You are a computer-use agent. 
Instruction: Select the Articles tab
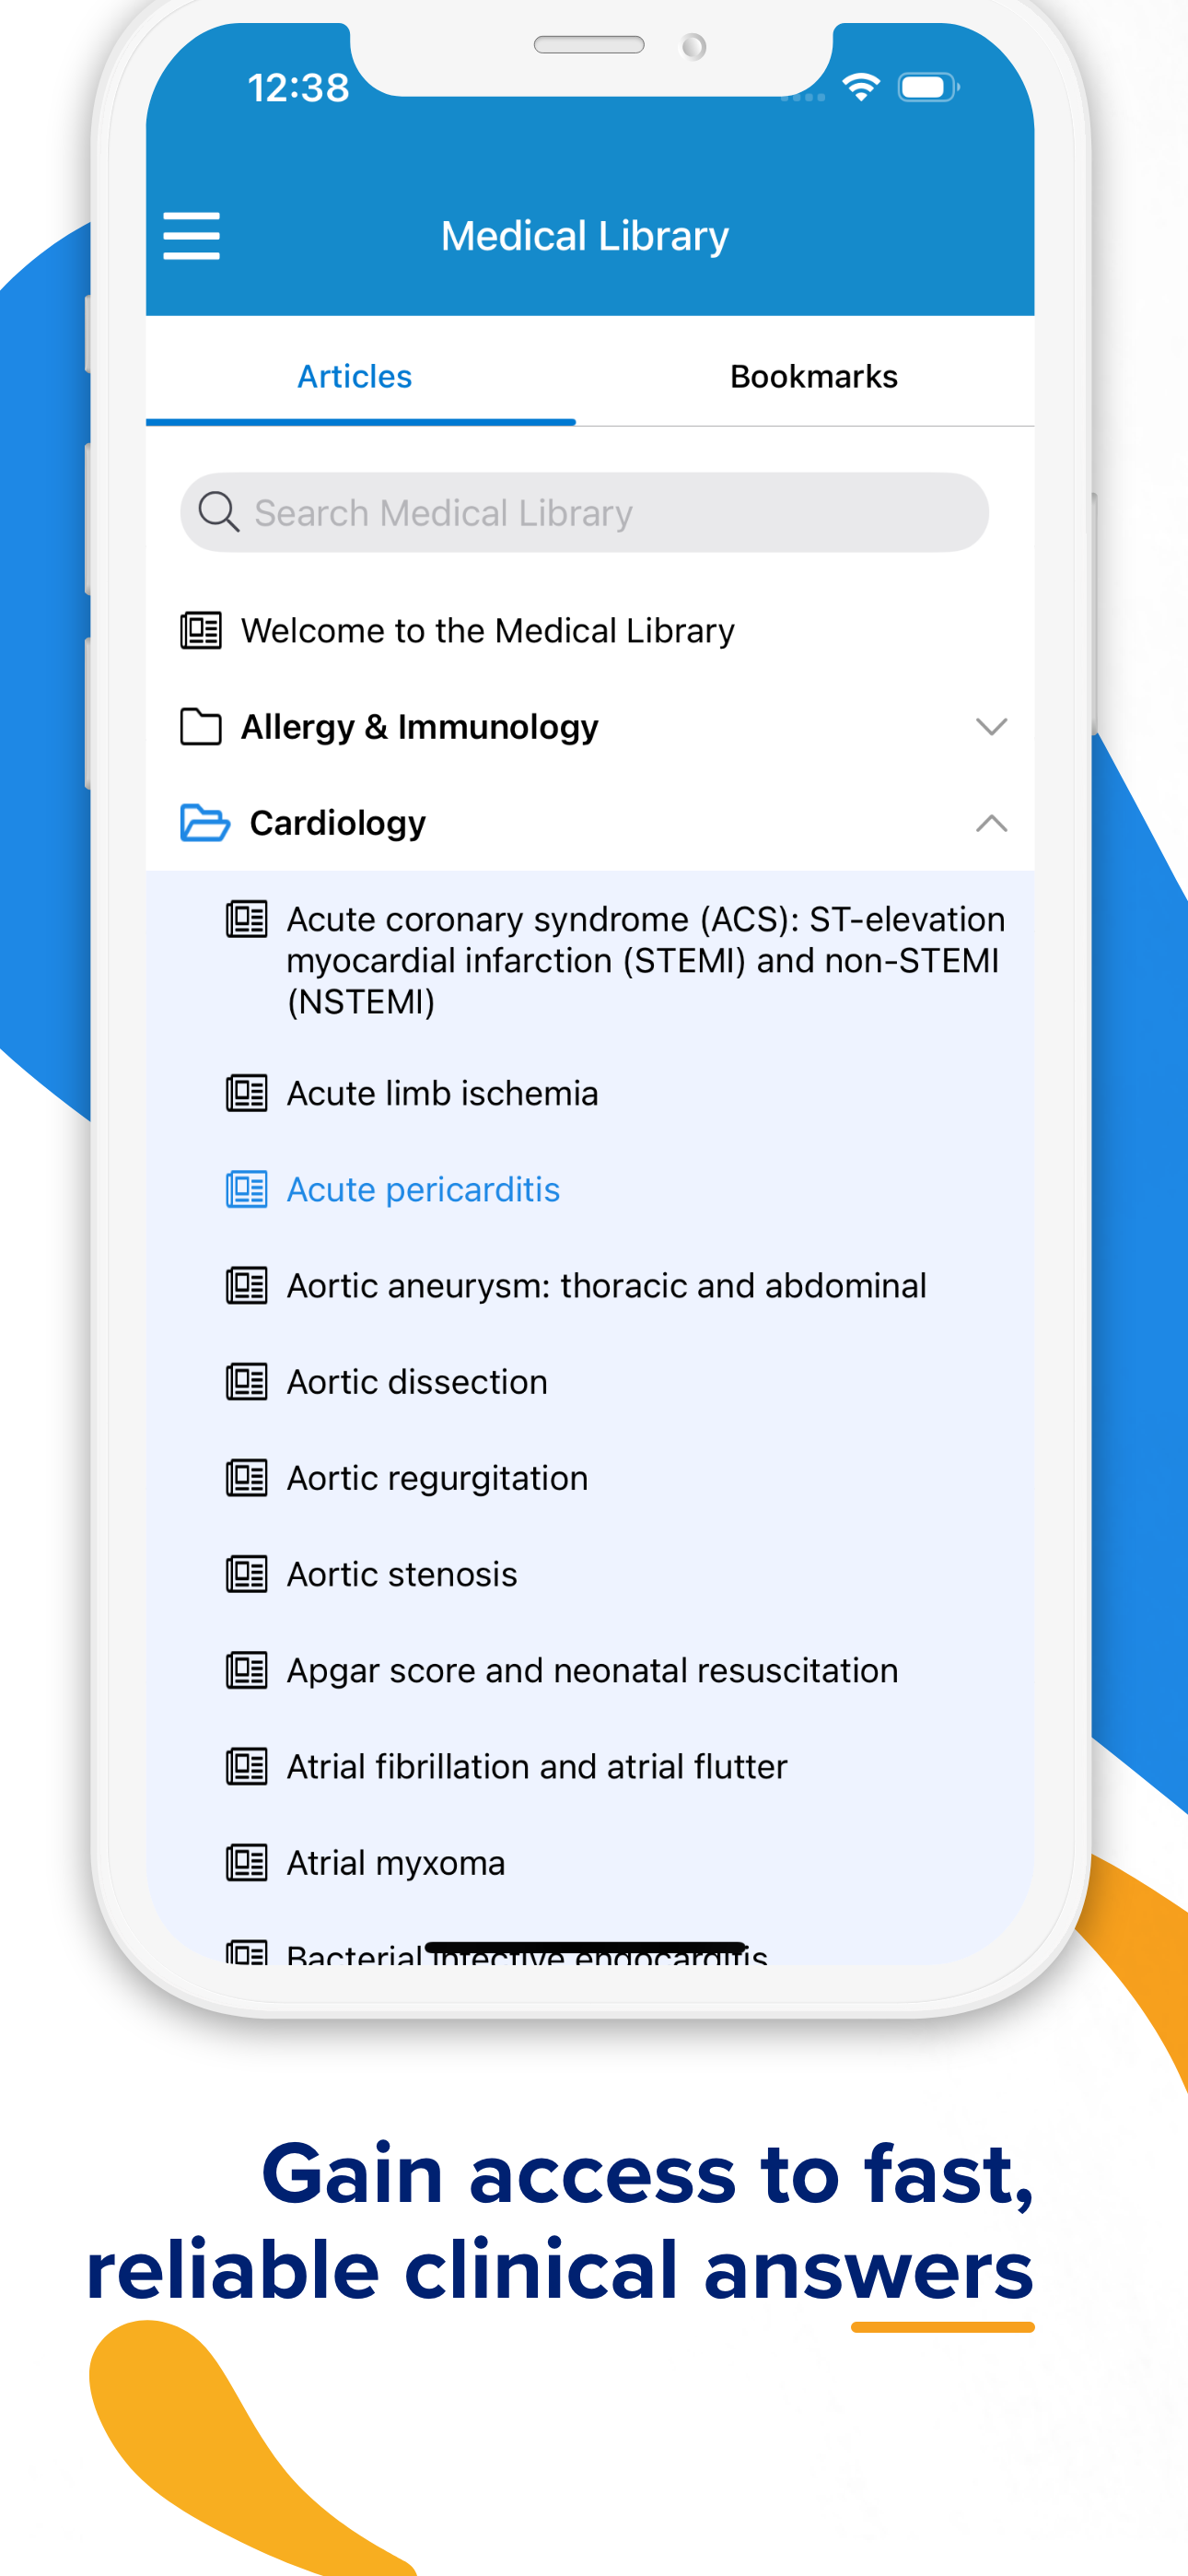tap(355, 376)
